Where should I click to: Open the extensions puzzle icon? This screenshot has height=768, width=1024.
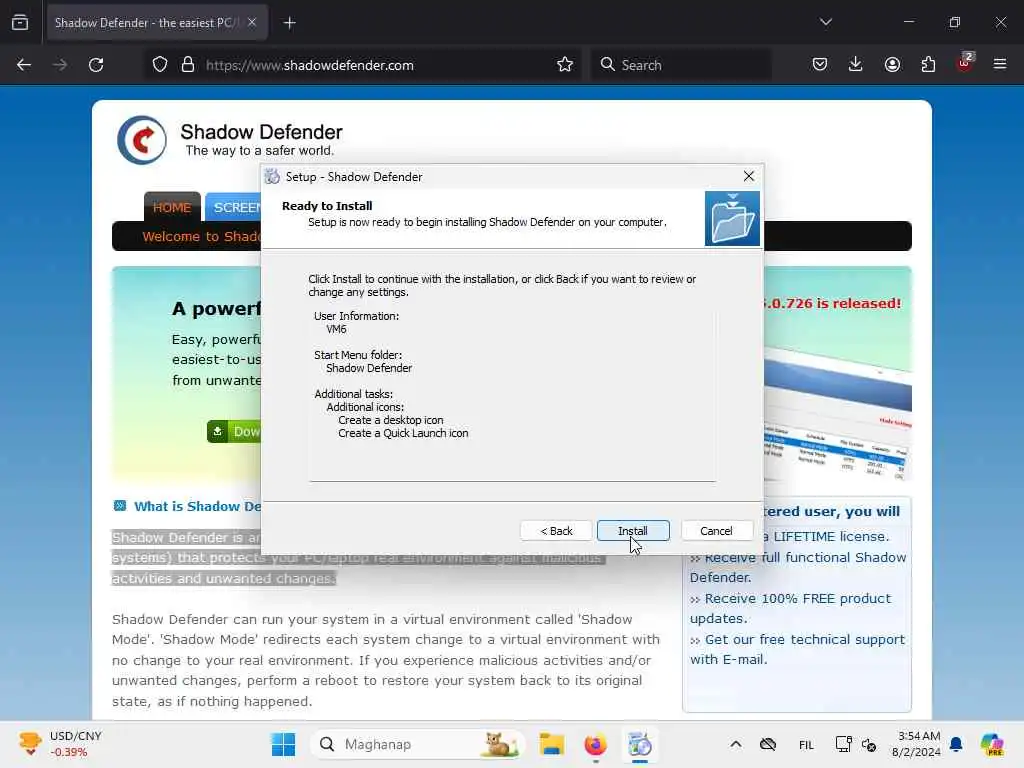(928, 65)
